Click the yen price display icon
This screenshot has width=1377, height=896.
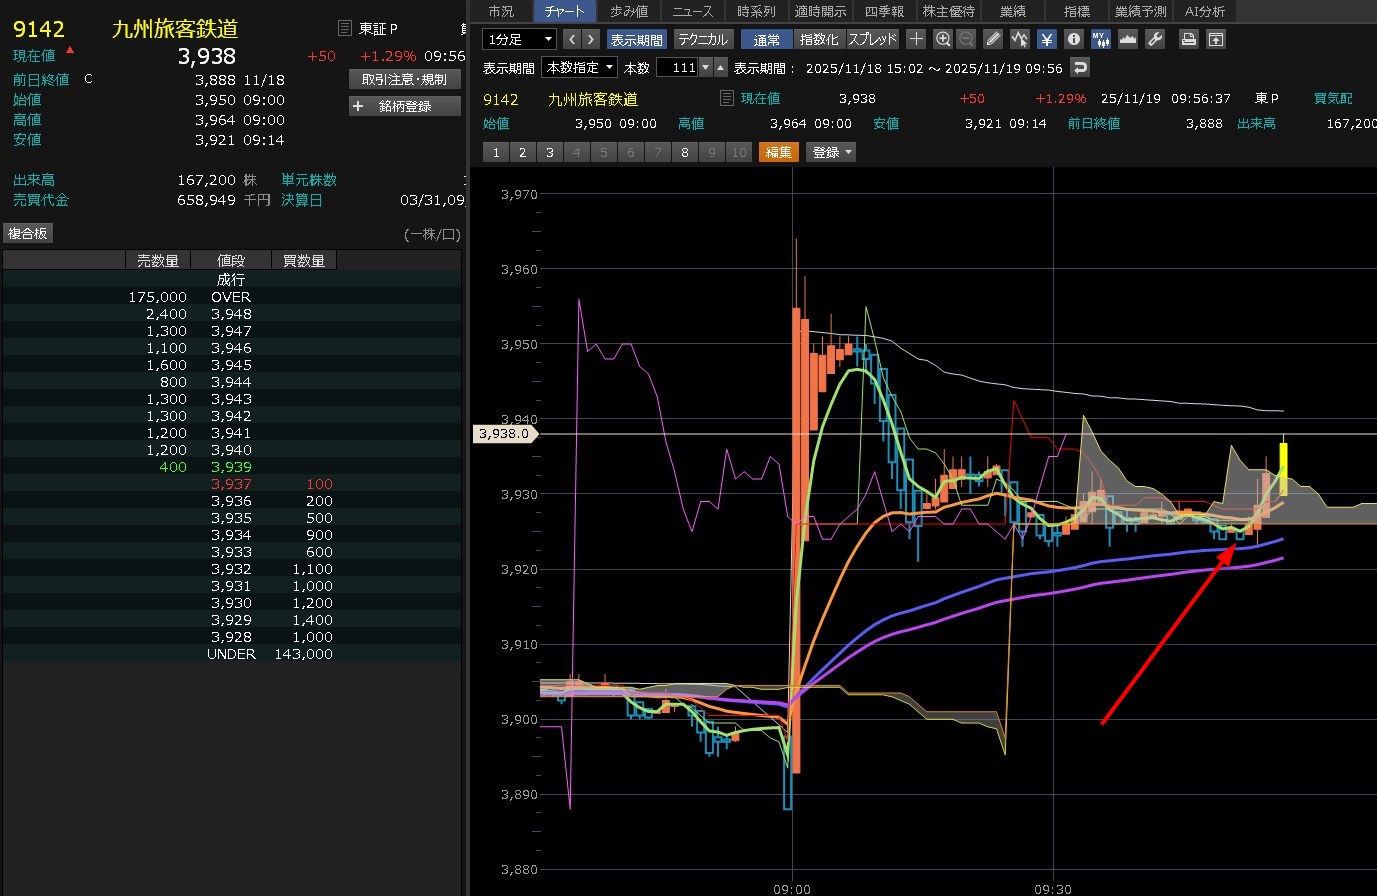tap(1046, 39)
